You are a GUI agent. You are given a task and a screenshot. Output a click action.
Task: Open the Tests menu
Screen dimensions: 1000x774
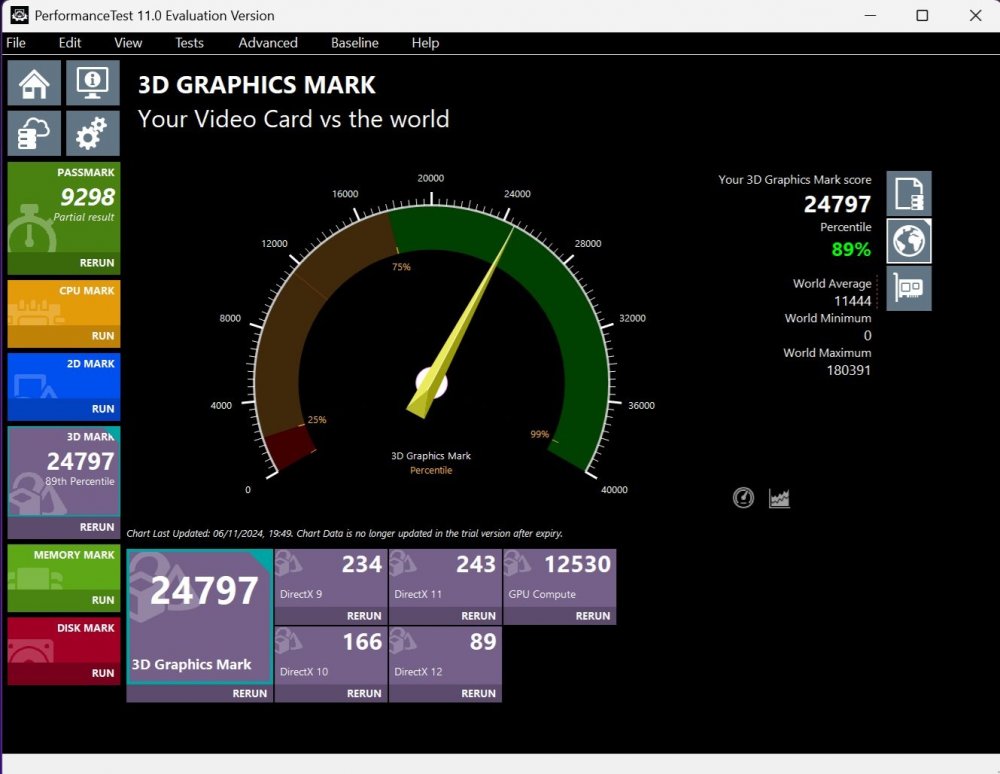pyautogui.click(x=189, y=43)
